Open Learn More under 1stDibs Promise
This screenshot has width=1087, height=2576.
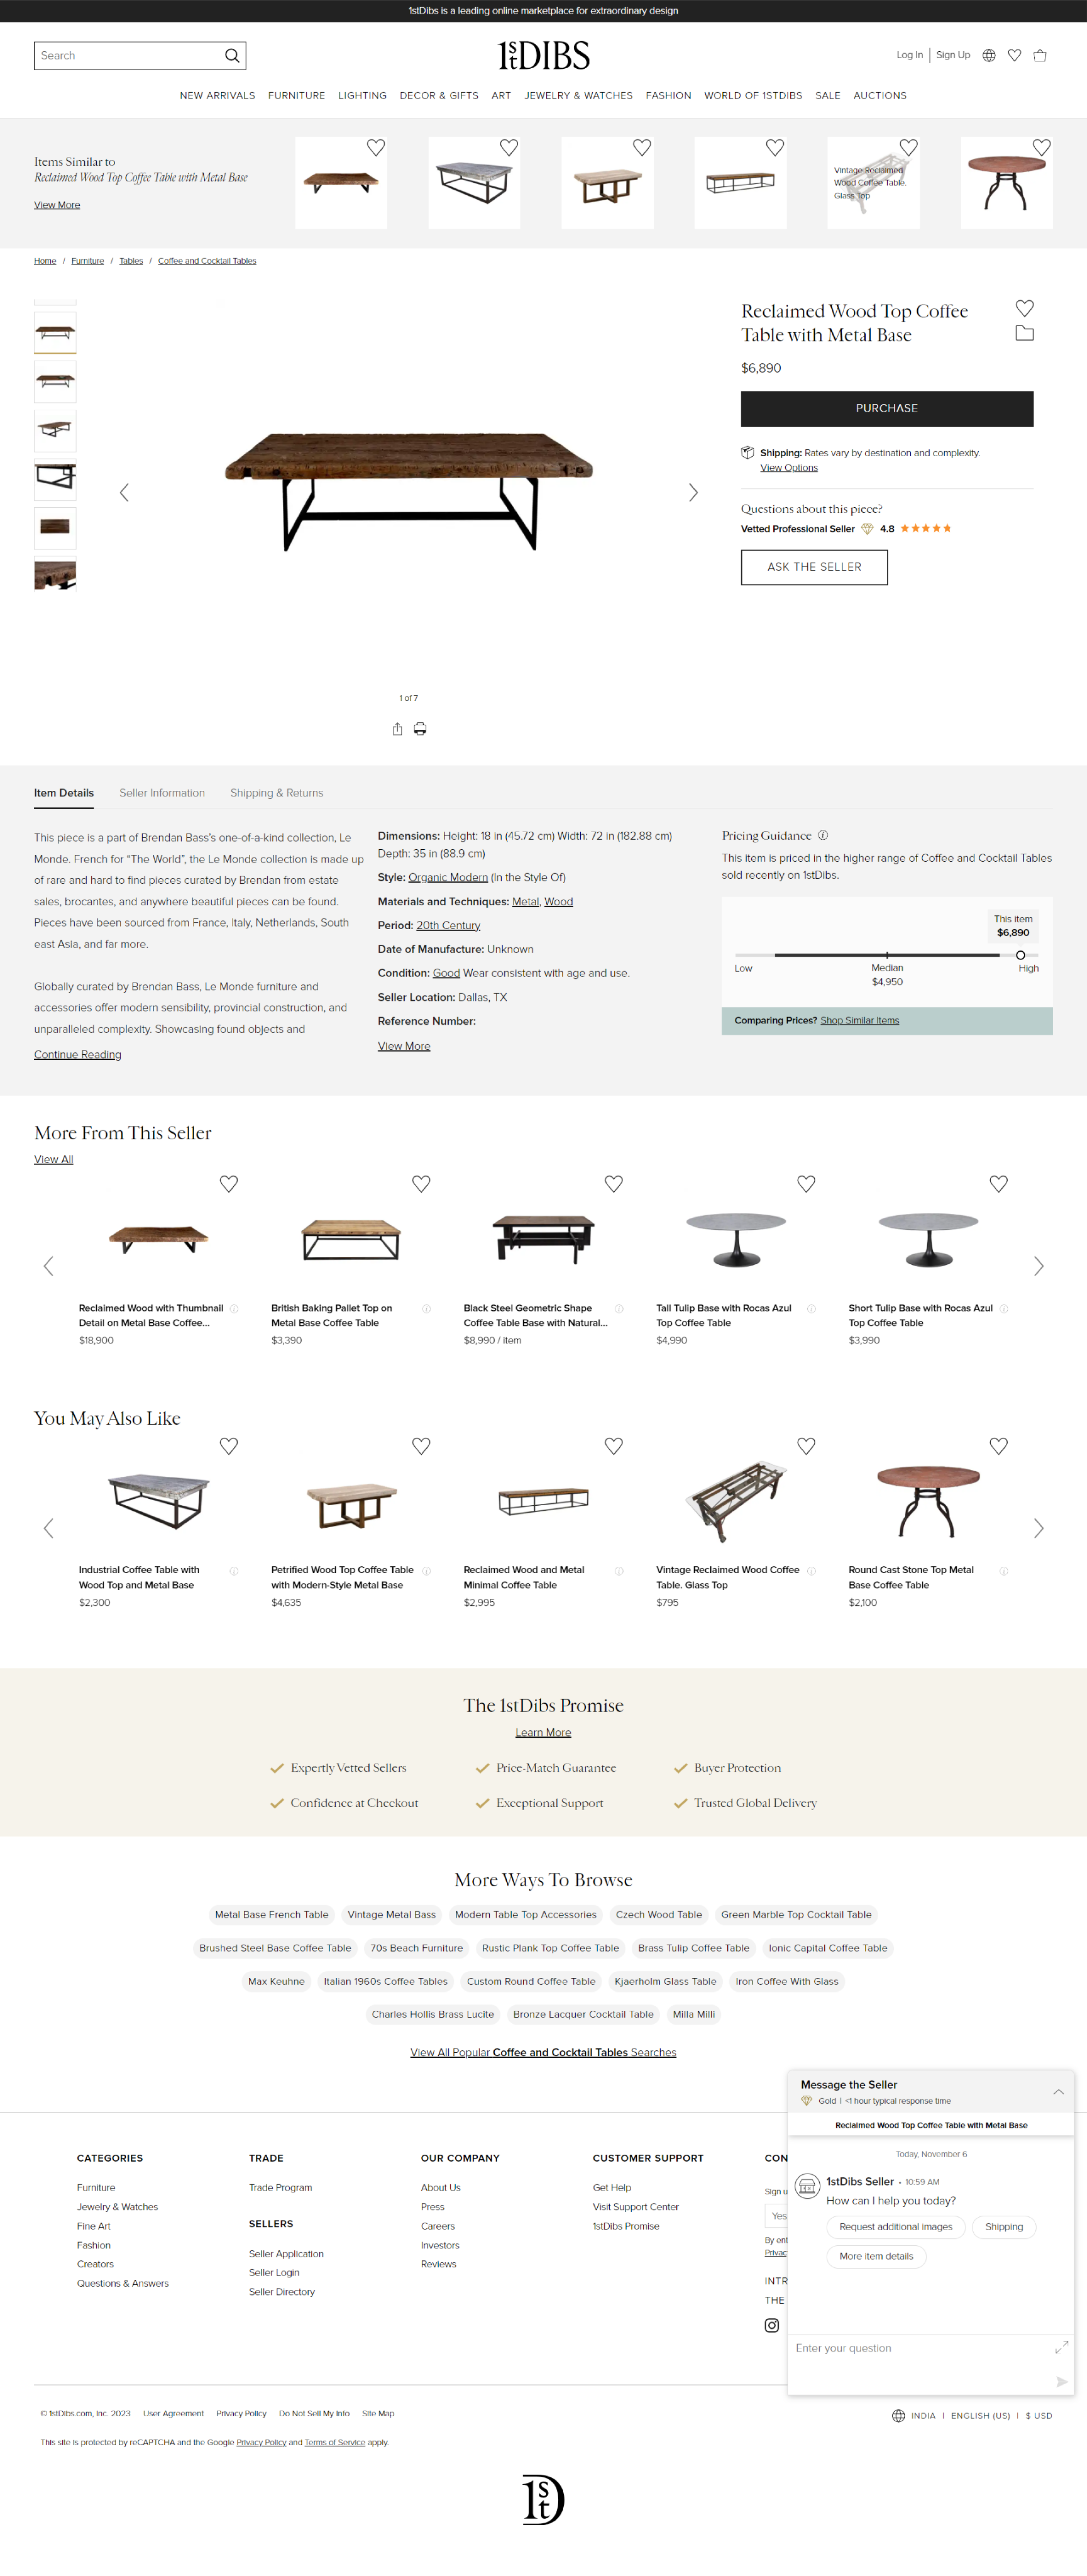543,1733
